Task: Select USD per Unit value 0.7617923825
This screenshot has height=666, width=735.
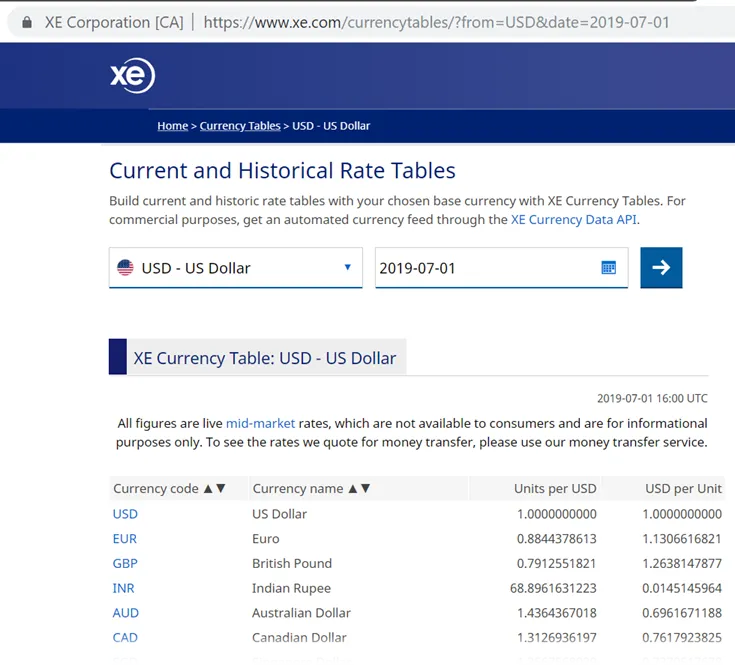Action: (x=682, y=637)
